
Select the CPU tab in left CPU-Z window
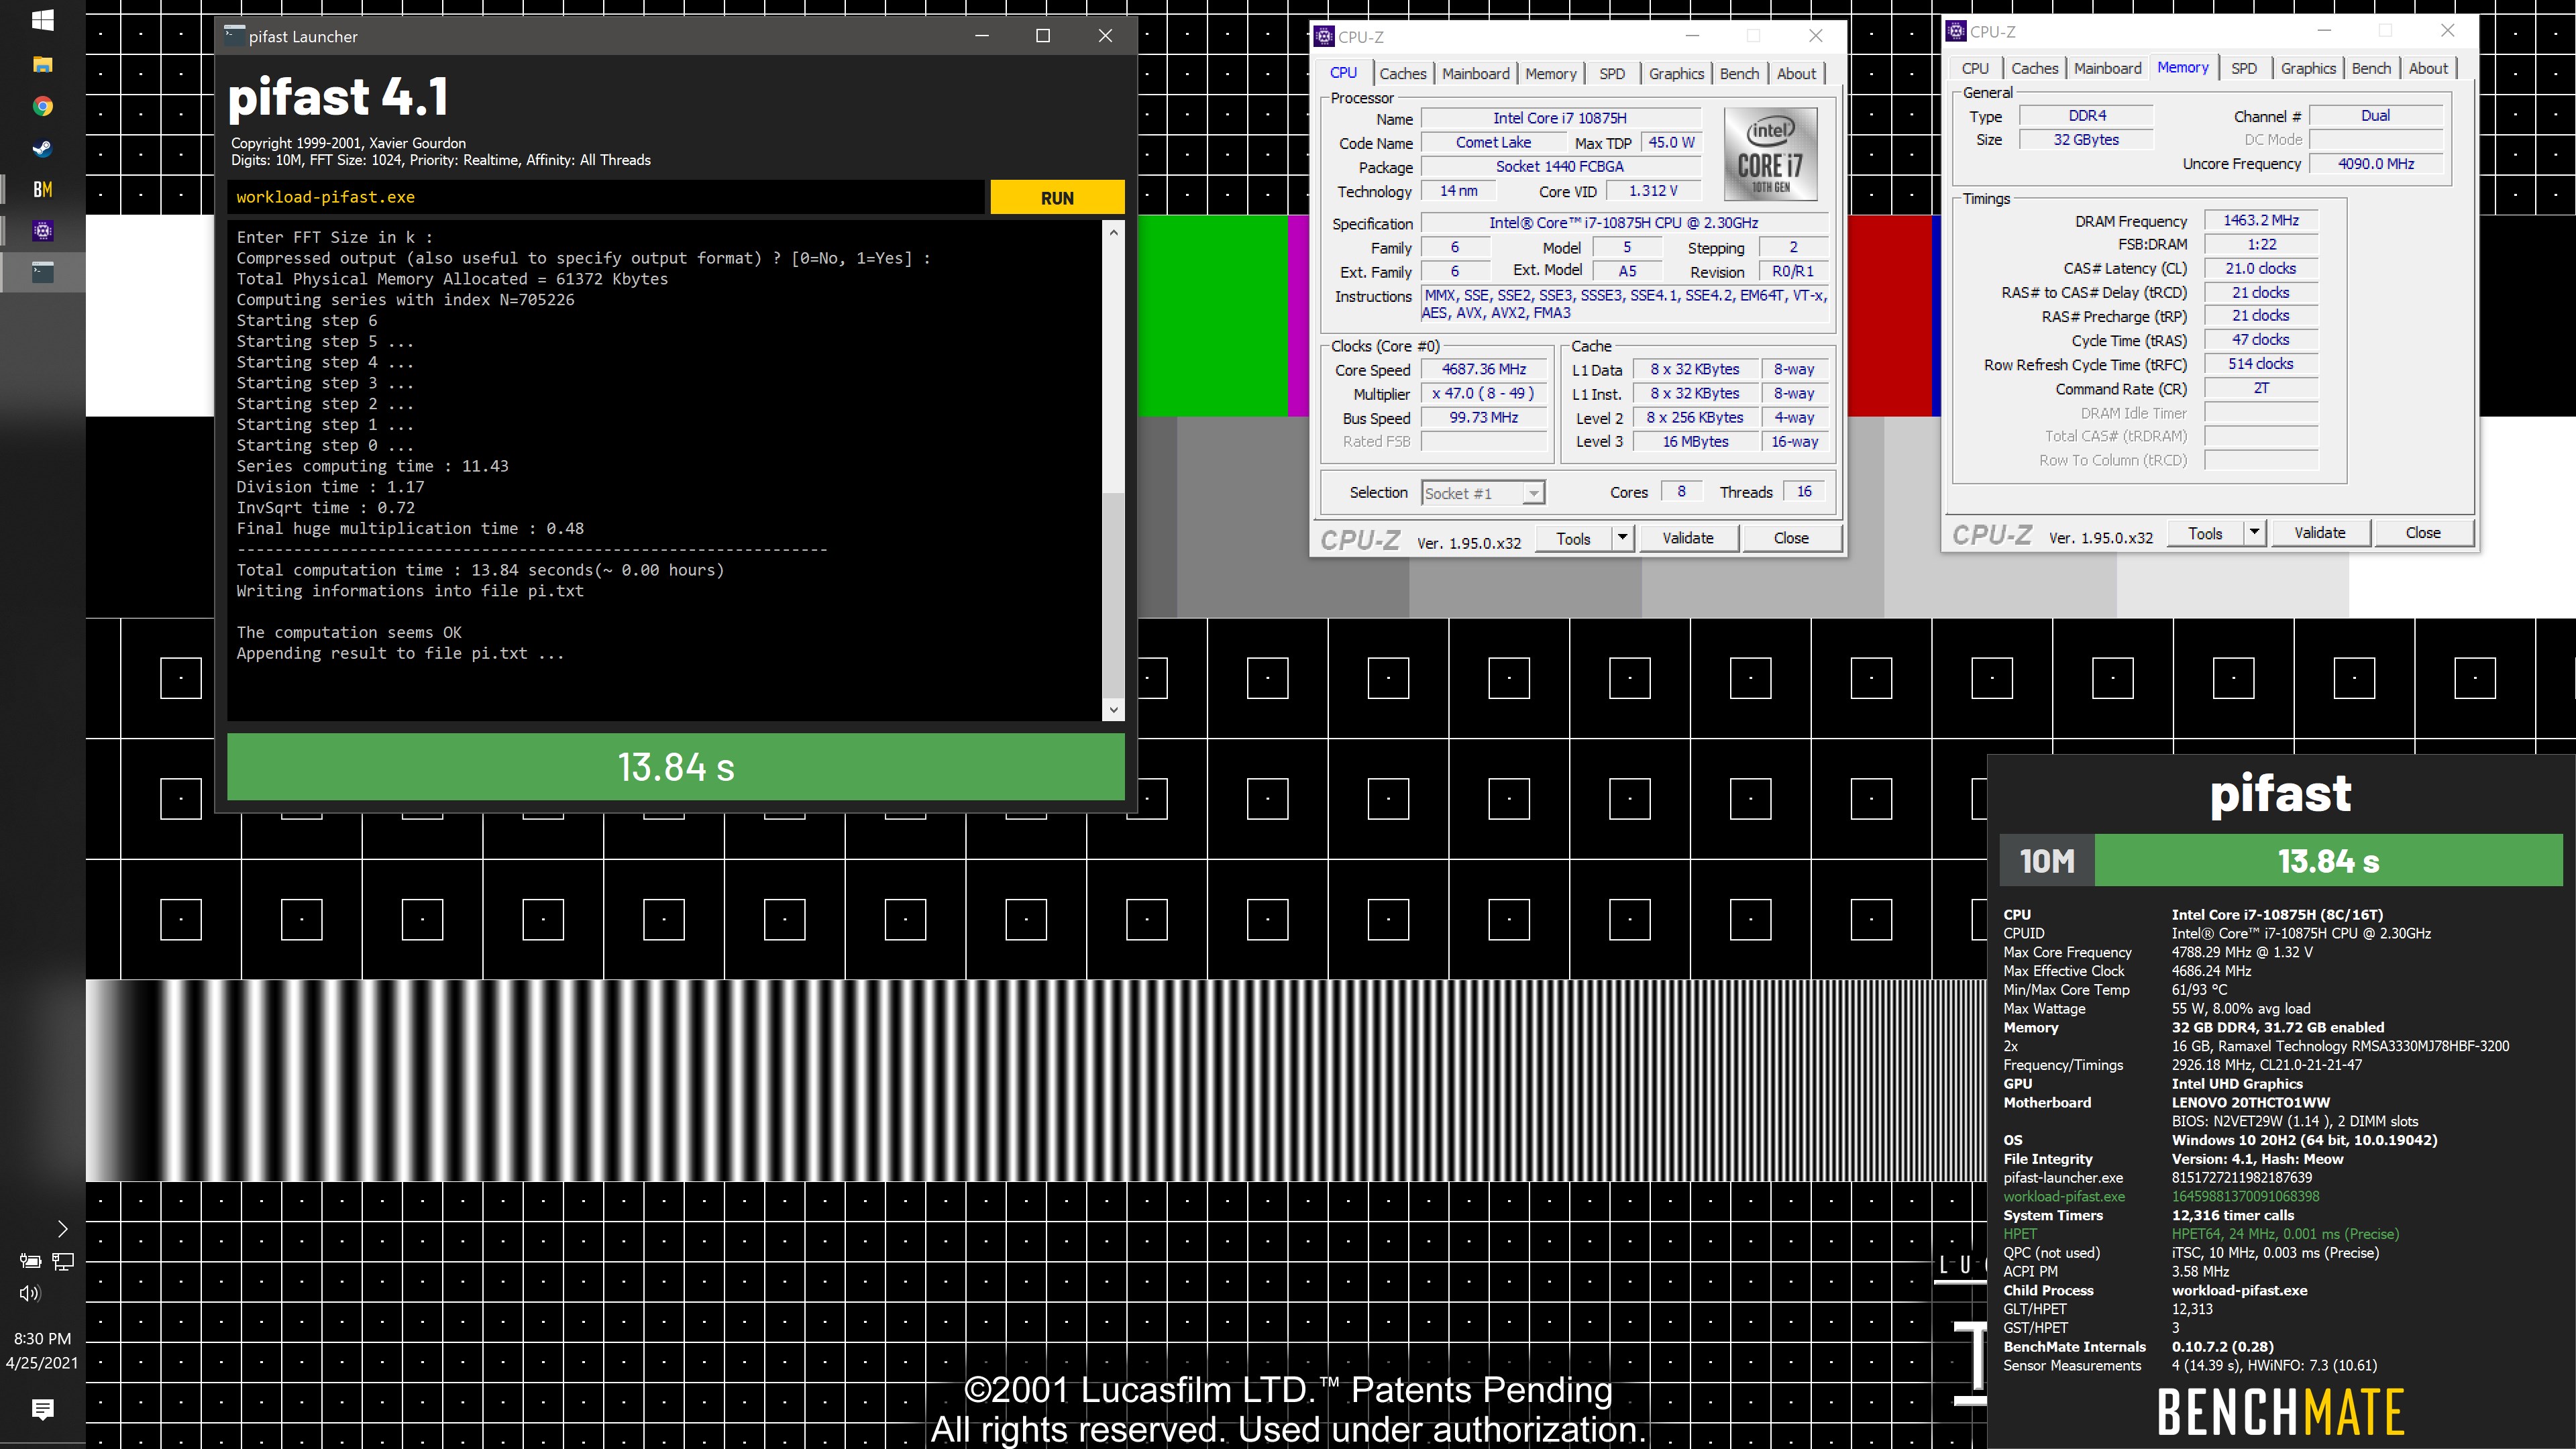[1343, 73]
